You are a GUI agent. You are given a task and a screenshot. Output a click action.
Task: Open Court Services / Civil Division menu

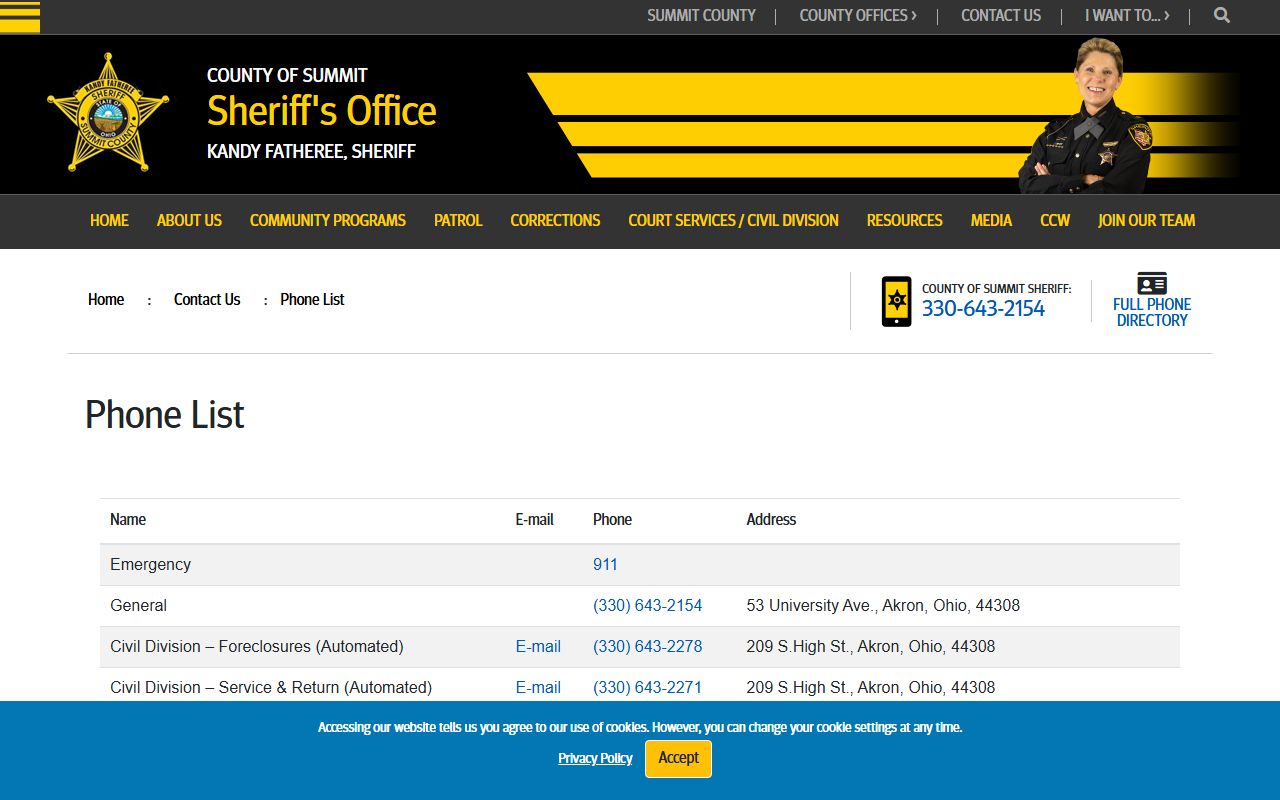coord(733,220)
